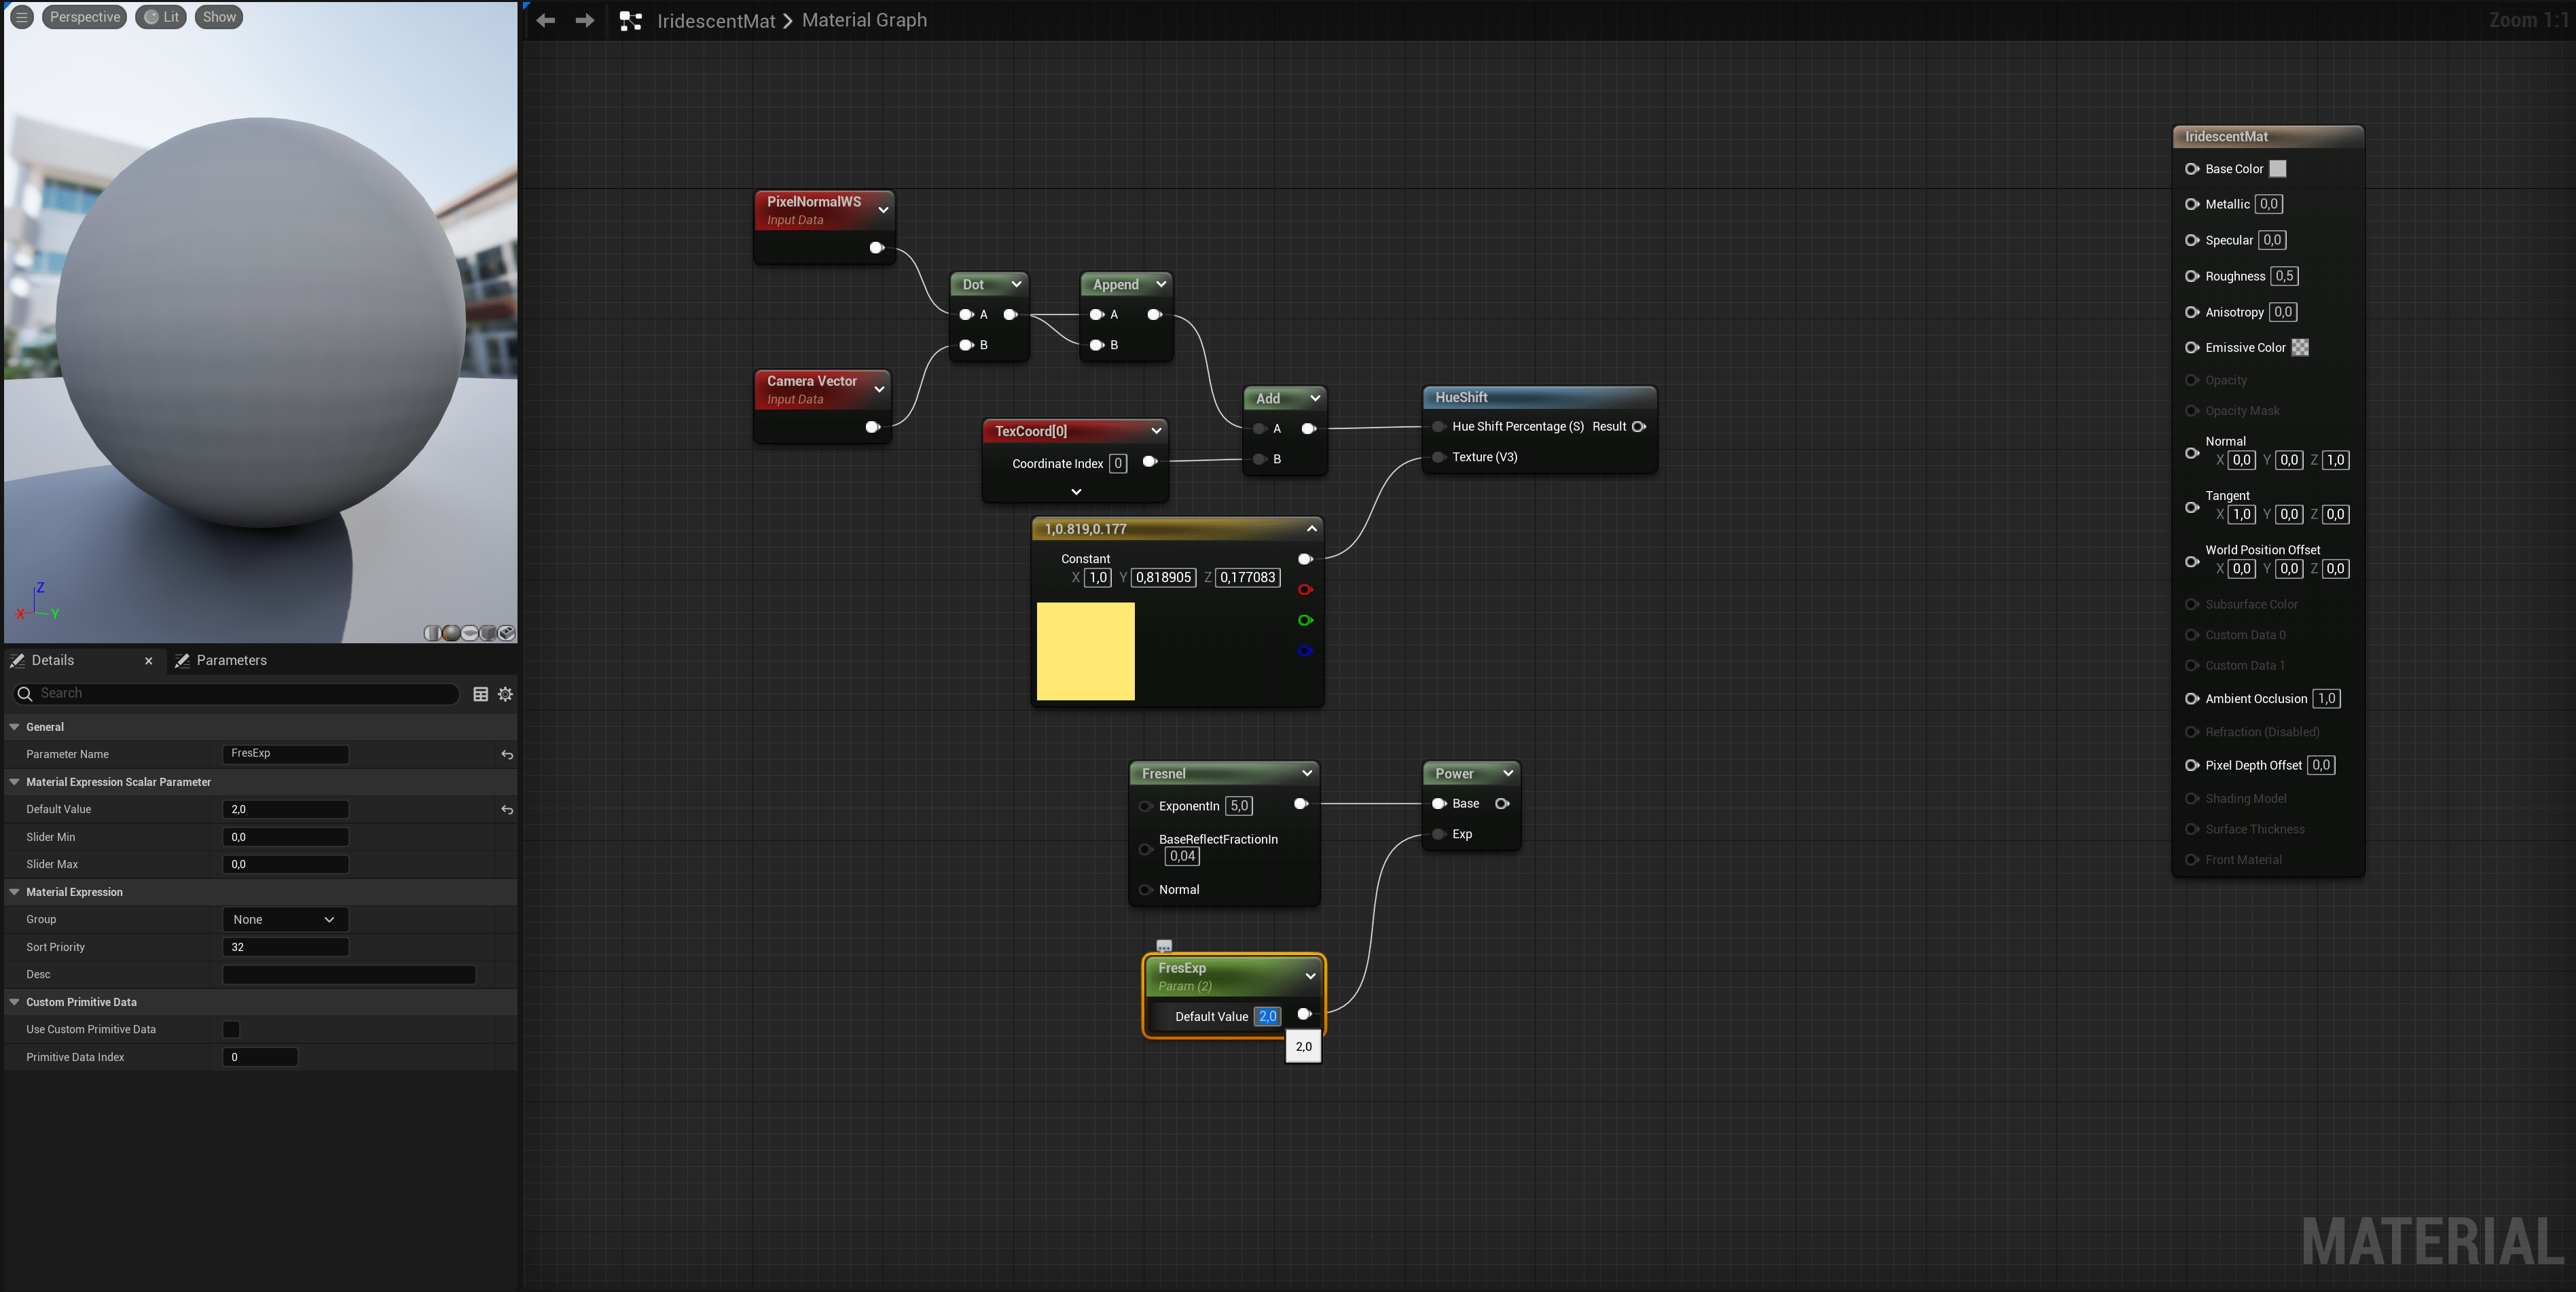This screenshot has height=1292, width=2576.
Task: Click property matrix table view icon
Action: [480, 694]
